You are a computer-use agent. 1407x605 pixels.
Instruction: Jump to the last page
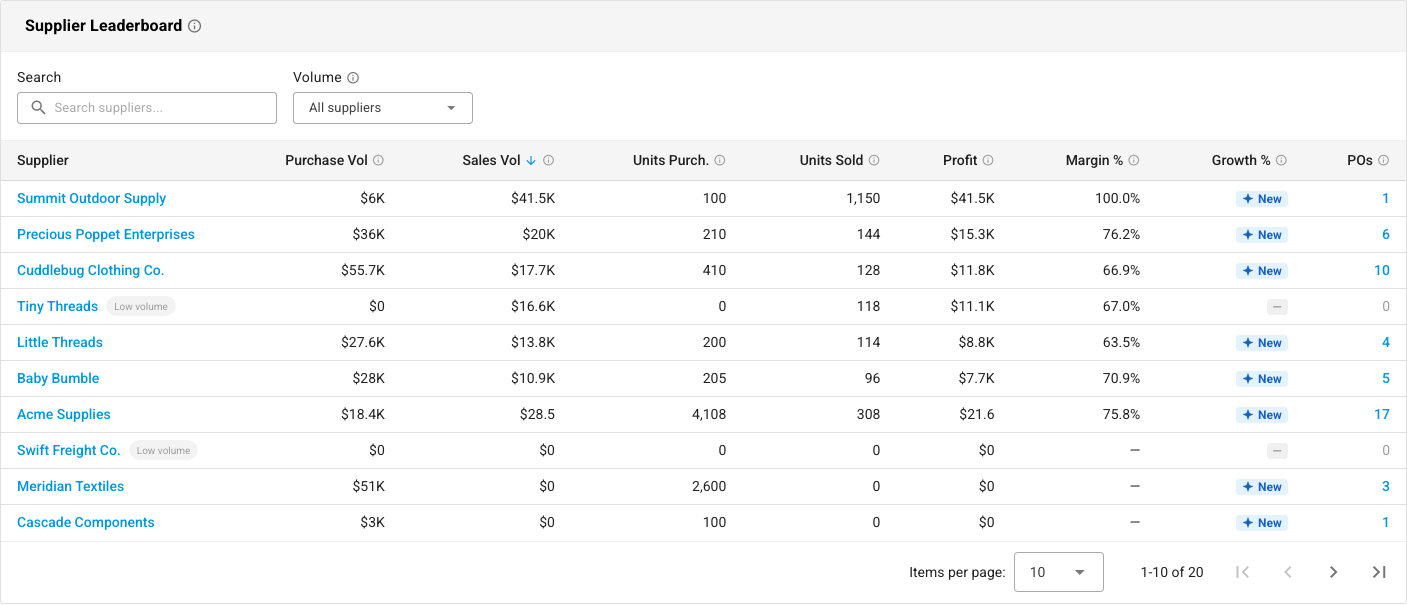click(1379, 572)
